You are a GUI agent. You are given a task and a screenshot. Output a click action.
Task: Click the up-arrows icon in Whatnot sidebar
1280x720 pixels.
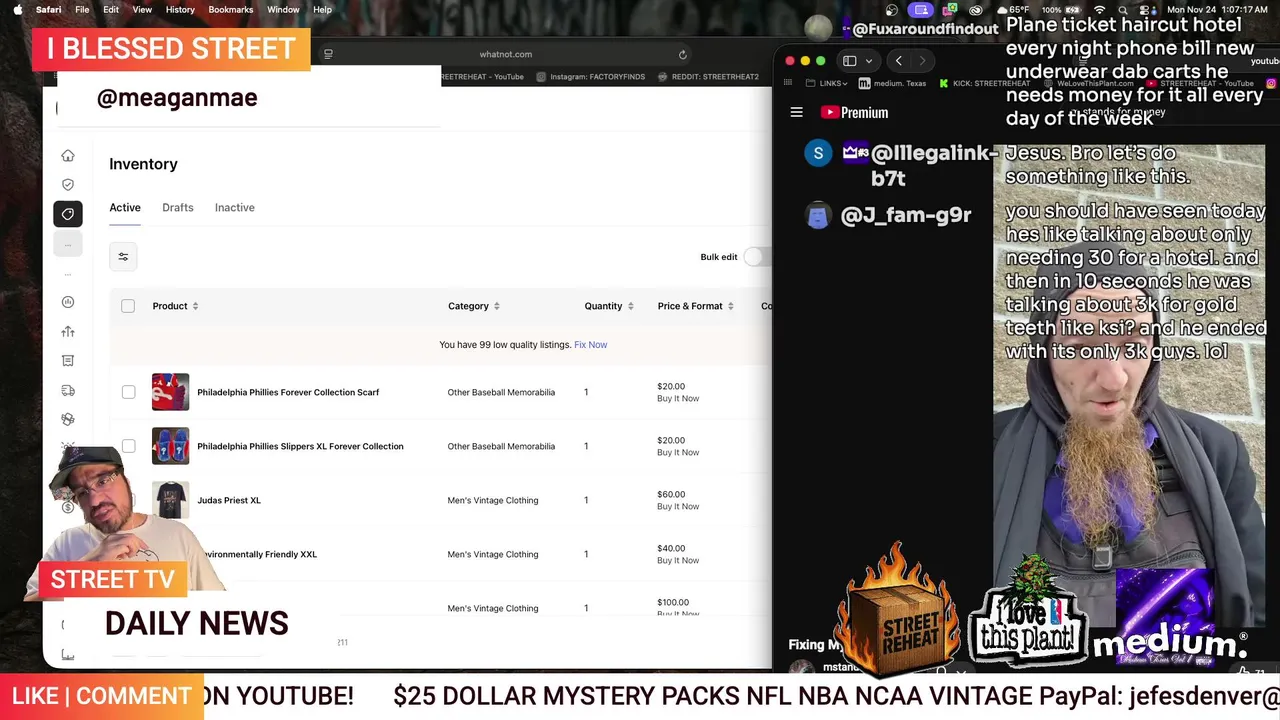[x=68, y=332]
